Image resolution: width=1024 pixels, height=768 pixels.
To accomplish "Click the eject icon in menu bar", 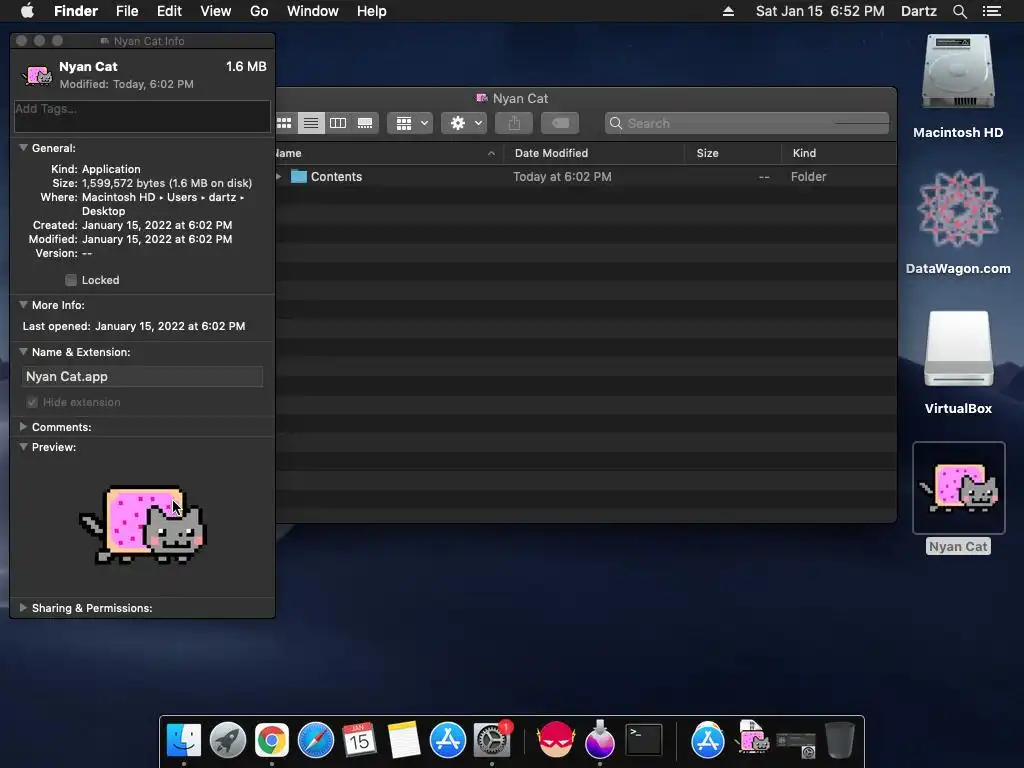I will pyautogui.click(x=728, y=11).
